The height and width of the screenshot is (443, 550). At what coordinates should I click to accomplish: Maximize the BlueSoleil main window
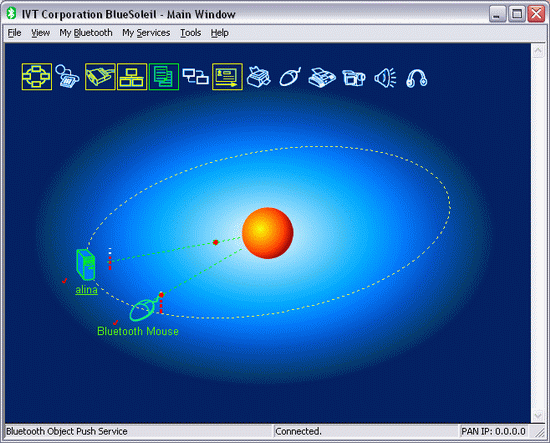(x=517, y=14)
